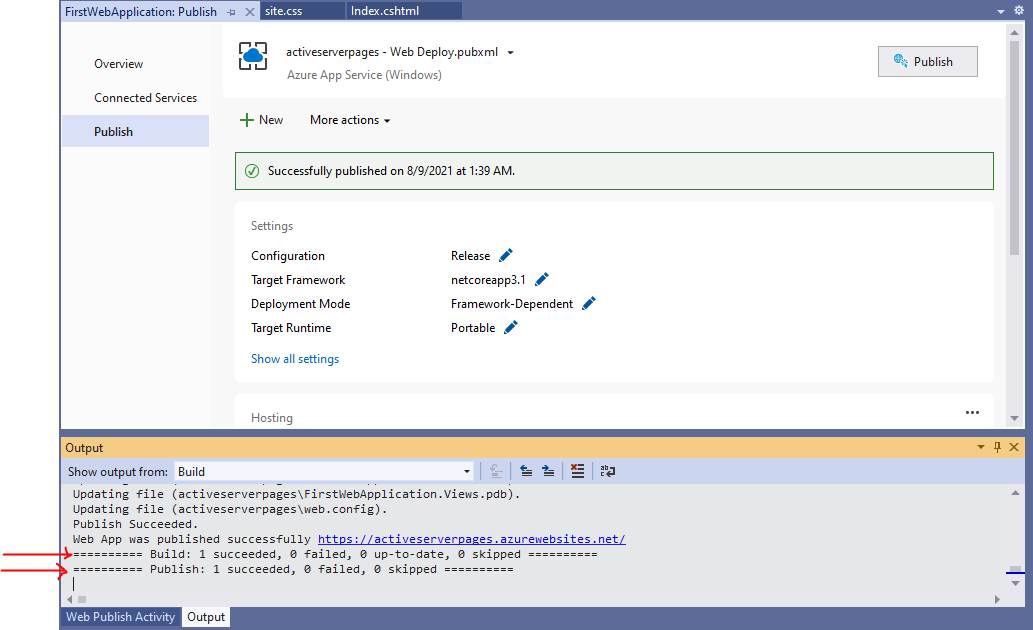Viewport: 1033px width, 630px height.
Task: Switch to the Output bottom tab
Action: (x=206, y=617)
